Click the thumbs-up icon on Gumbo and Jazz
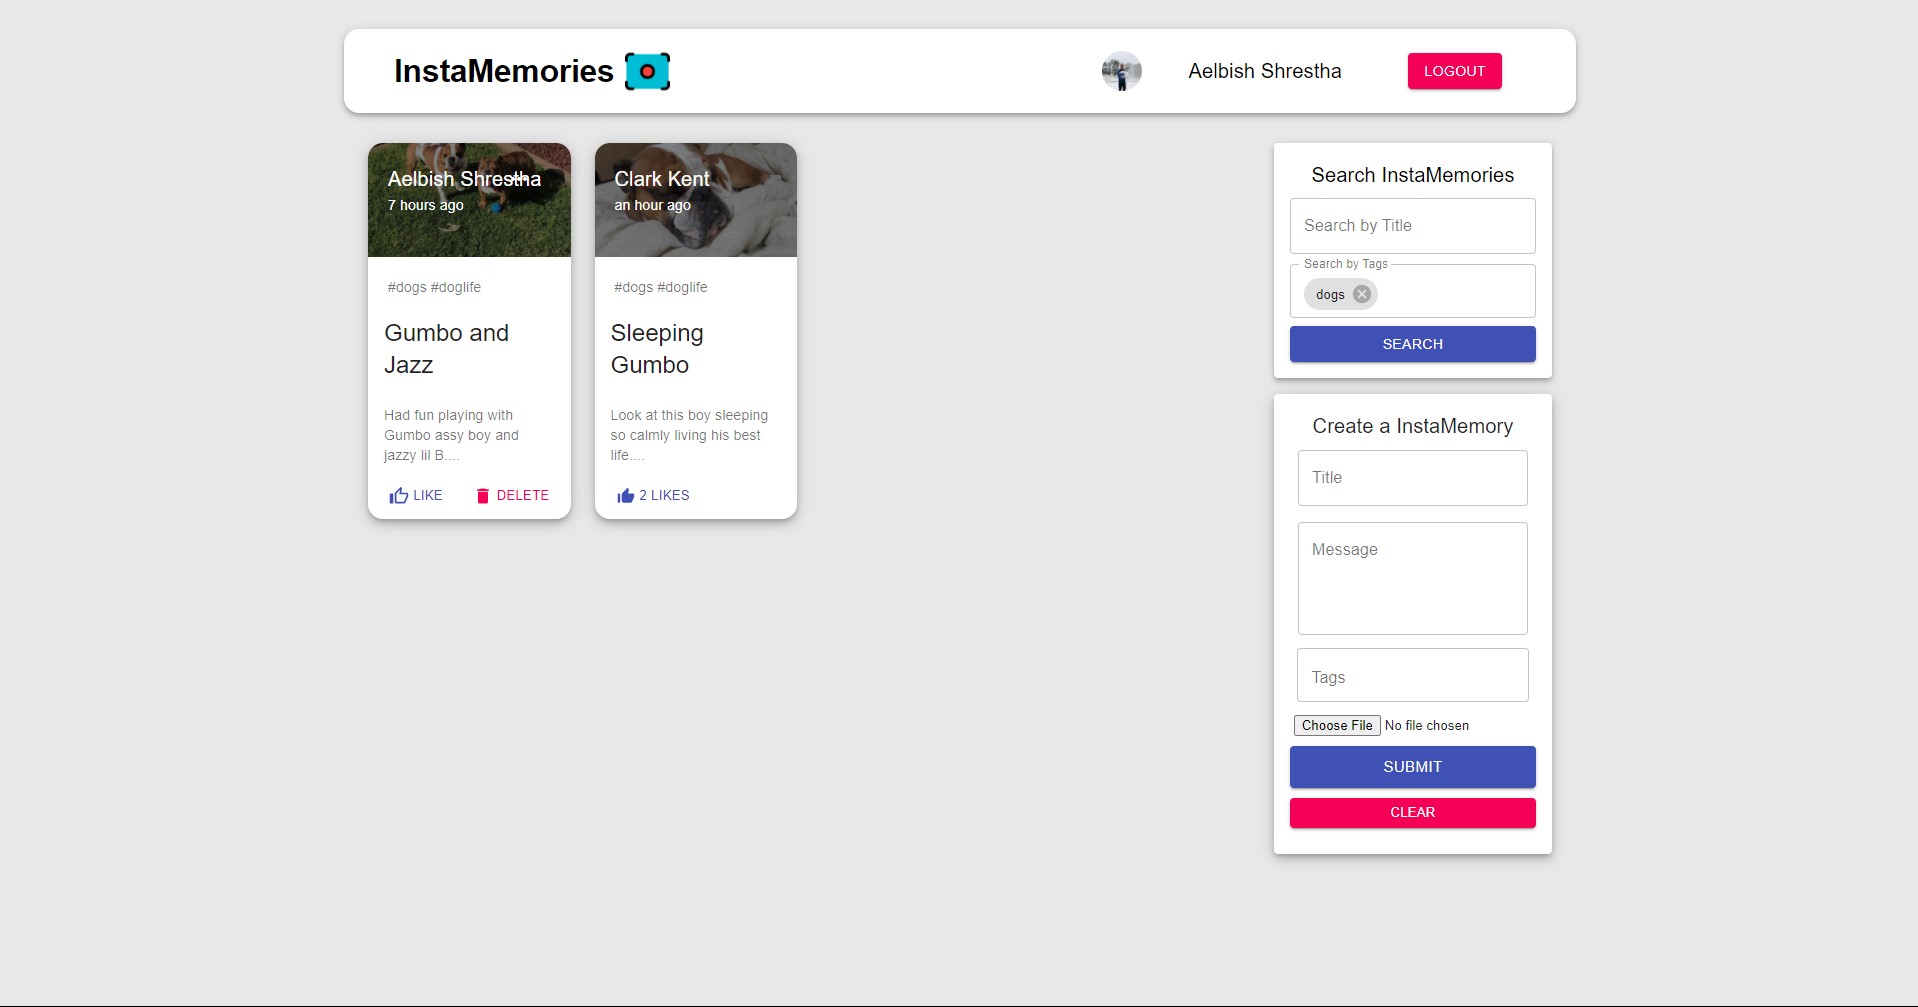This screenshot has height=1007, width=1918. click(x=398, y=495)
